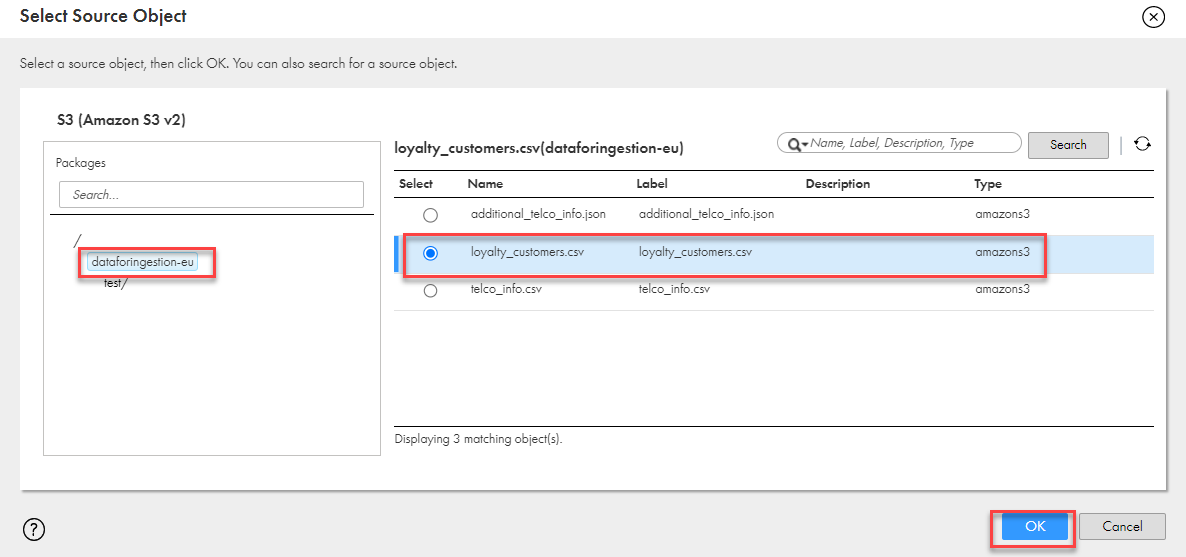Open help with the question mark icon
The height and width of the screenshot is (557, 1186).
point(33,530)
